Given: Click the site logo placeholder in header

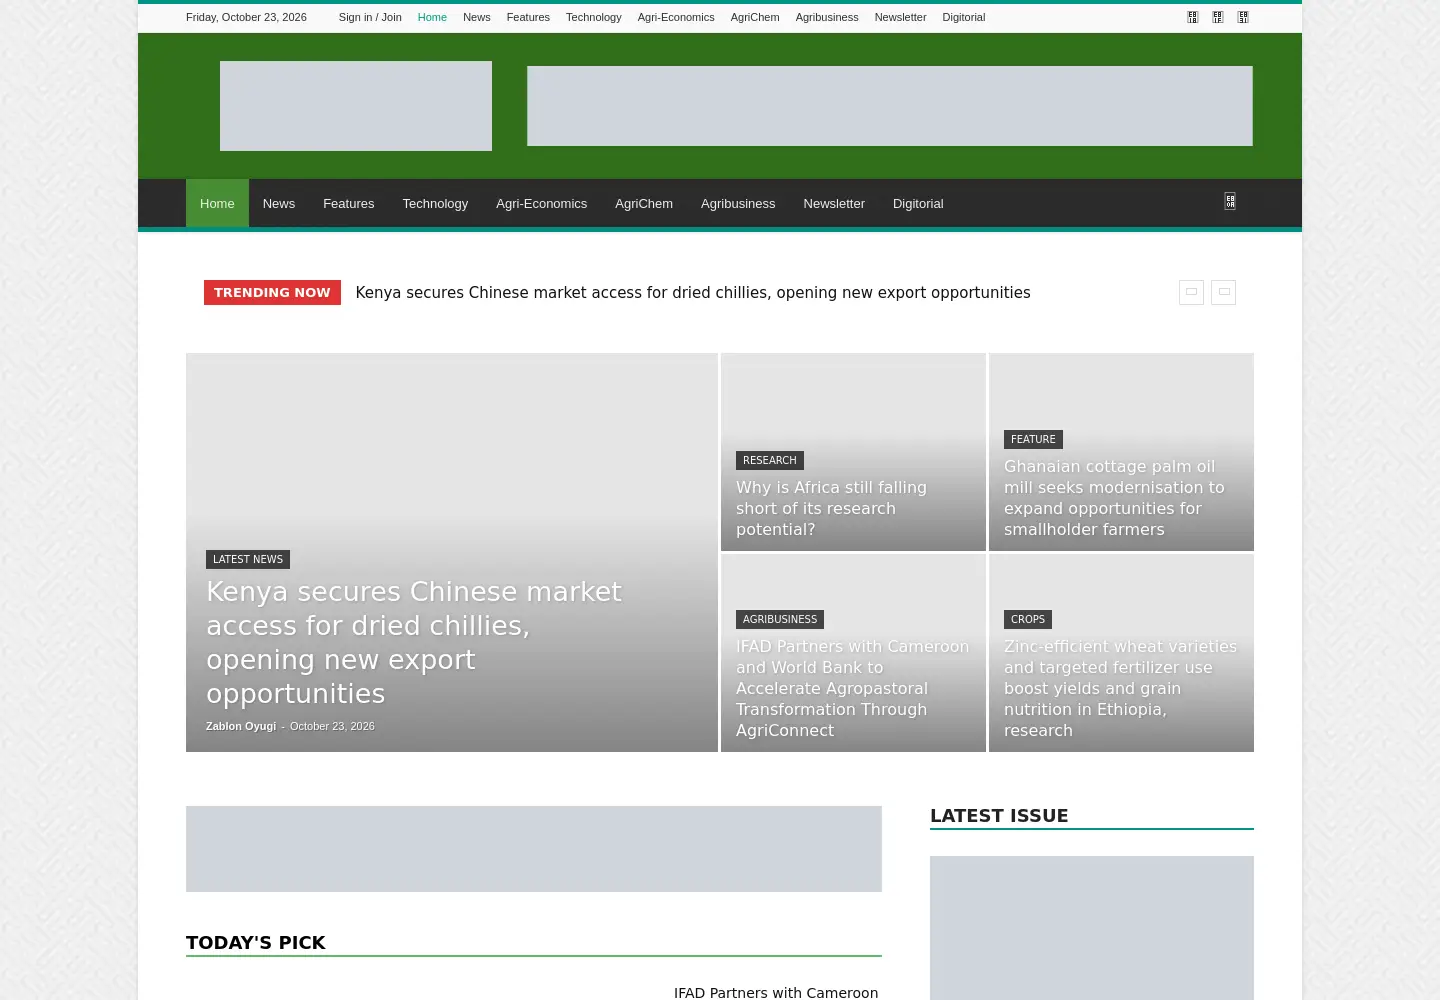Looking at the screenshot, I should 356,106.
